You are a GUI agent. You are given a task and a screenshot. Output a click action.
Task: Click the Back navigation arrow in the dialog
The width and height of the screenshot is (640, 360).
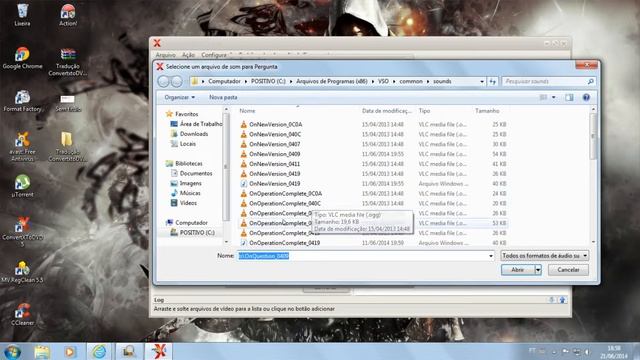[163, 81]
